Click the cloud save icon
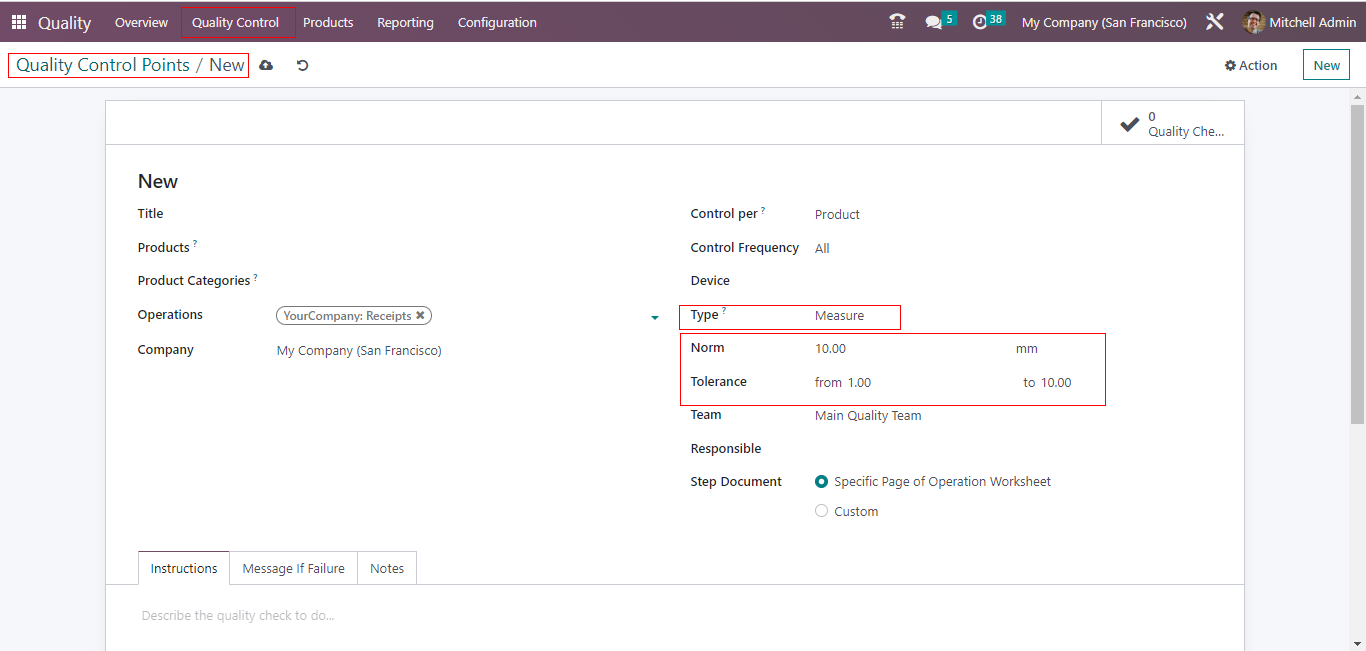The width and height of the screenshot is (1366, 651). point(266,65)
